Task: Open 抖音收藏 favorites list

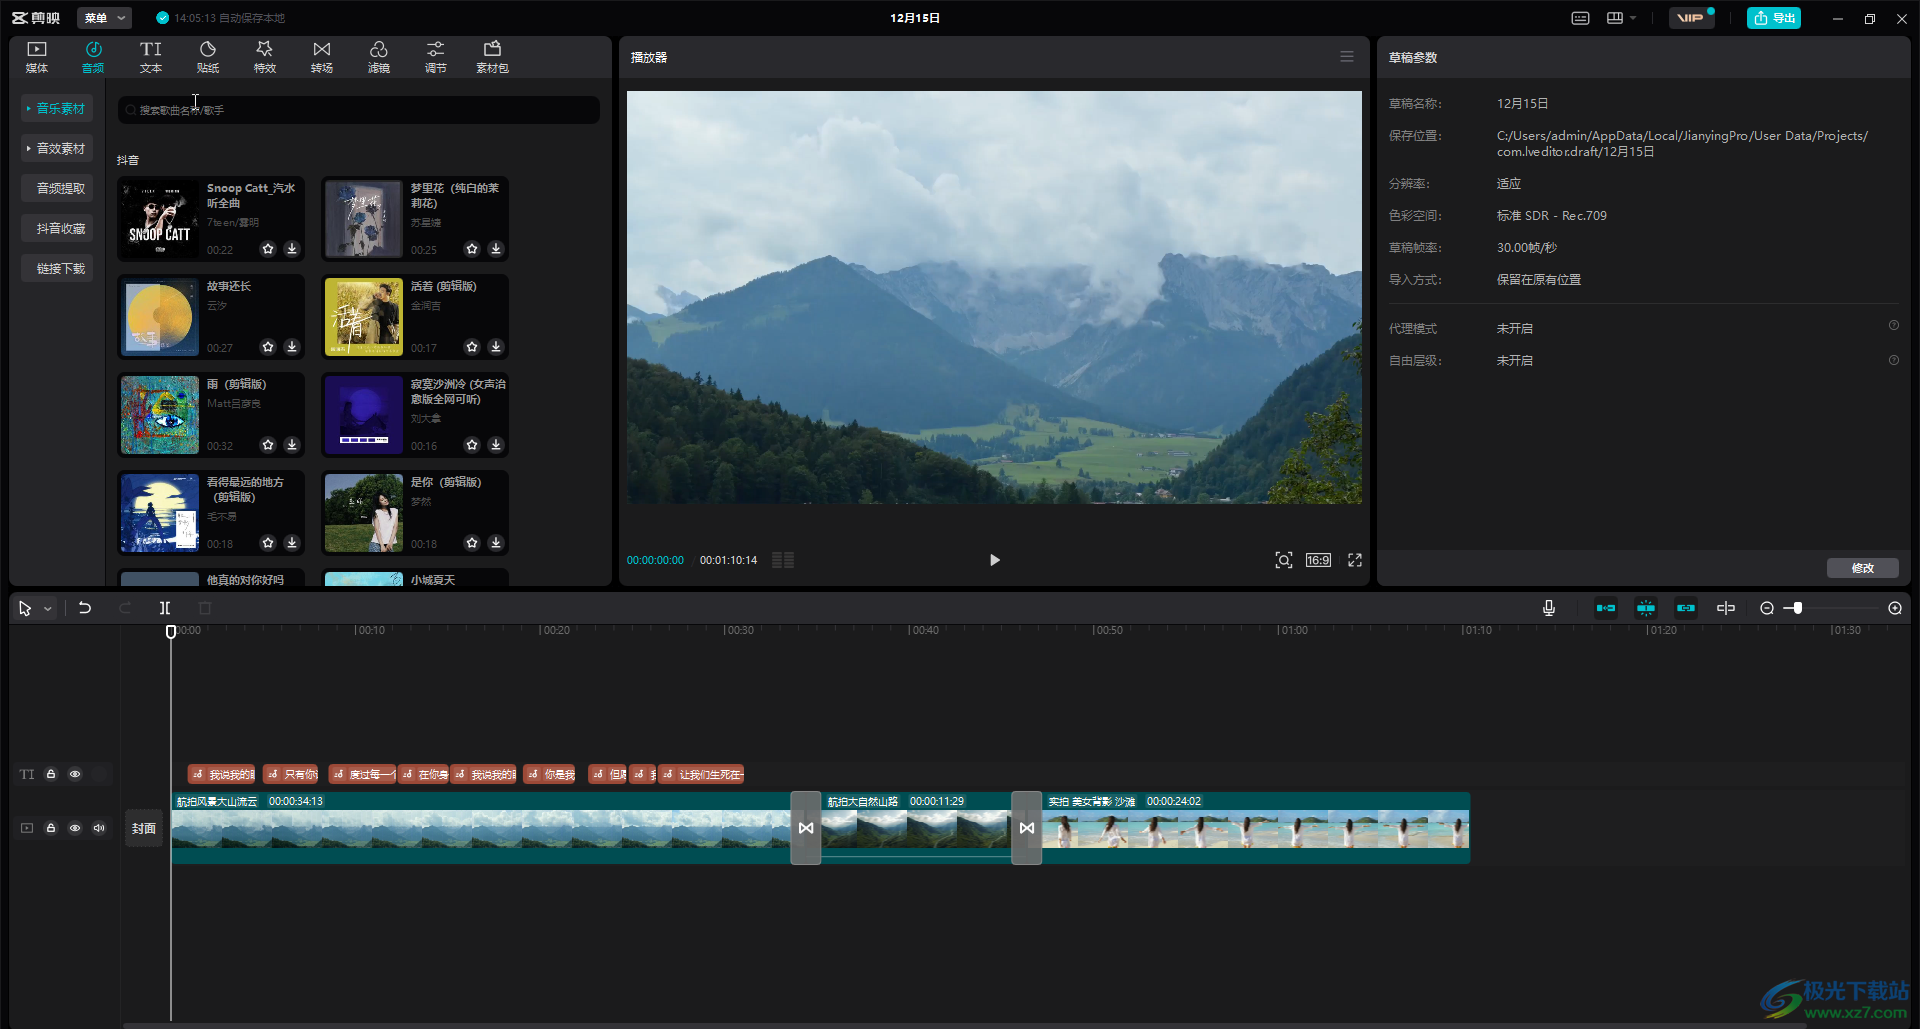Action: [57, 228]
